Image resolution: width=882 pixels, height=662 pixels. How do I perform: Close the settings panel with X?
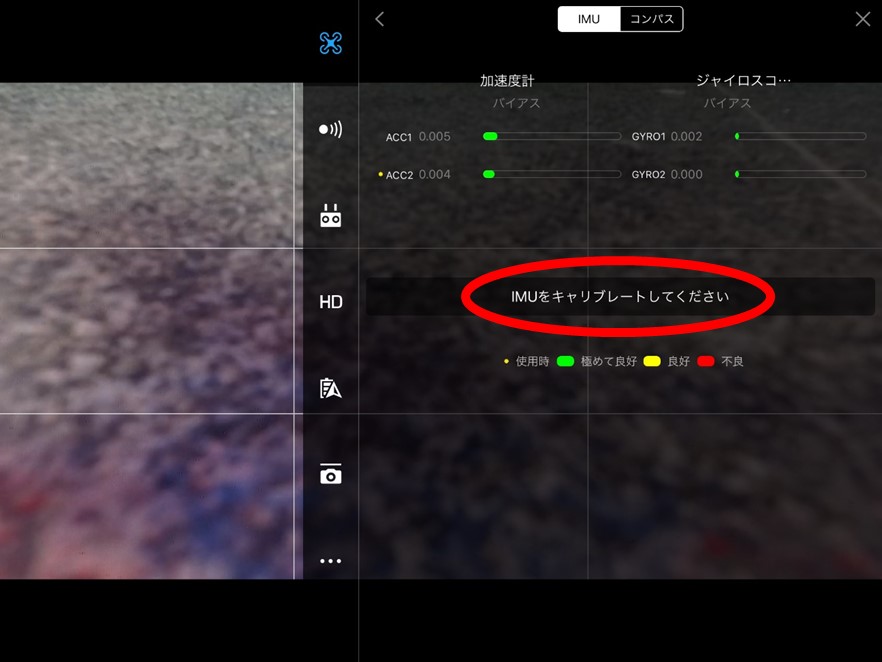click(x=862, y=19)
